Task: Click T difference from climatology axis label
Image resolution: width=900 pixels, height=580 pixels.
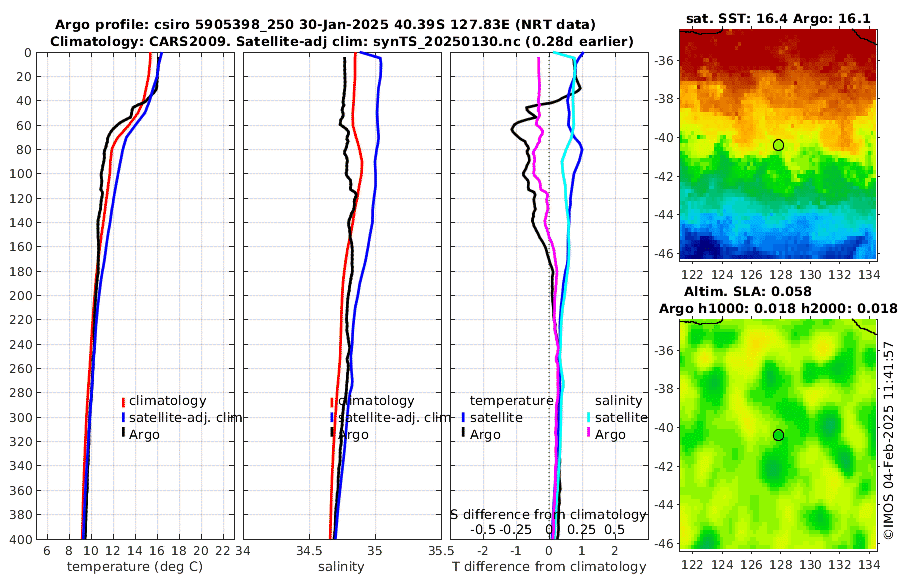Action: click(x=549, y=567)
